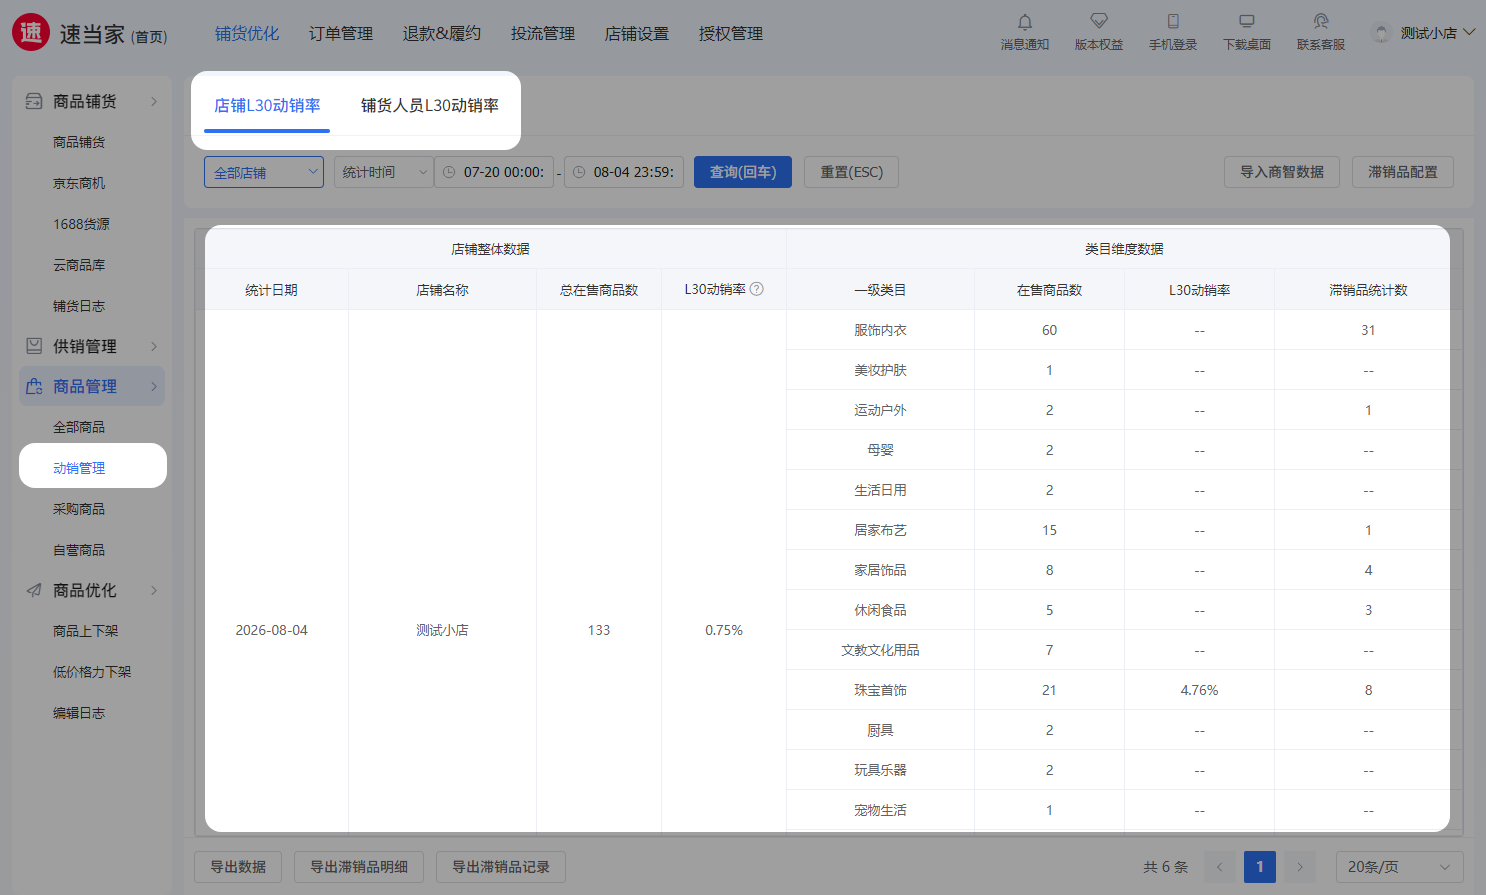Click the 测试小店 avatar icon
The image size is (1486, 895).
[x=1381, y=33]
